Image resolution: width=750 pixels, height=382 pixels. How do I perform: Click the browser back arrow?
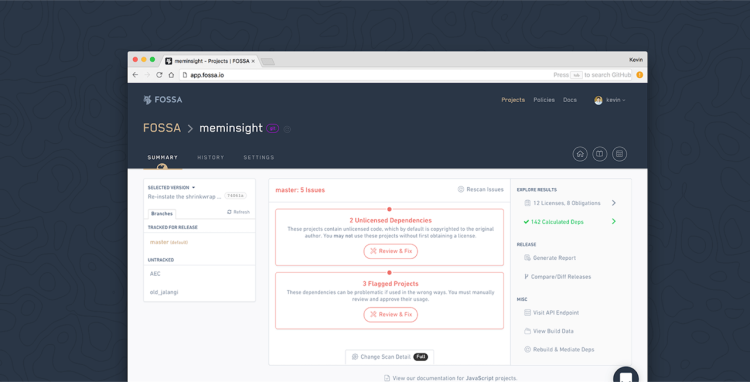(135, 75)
